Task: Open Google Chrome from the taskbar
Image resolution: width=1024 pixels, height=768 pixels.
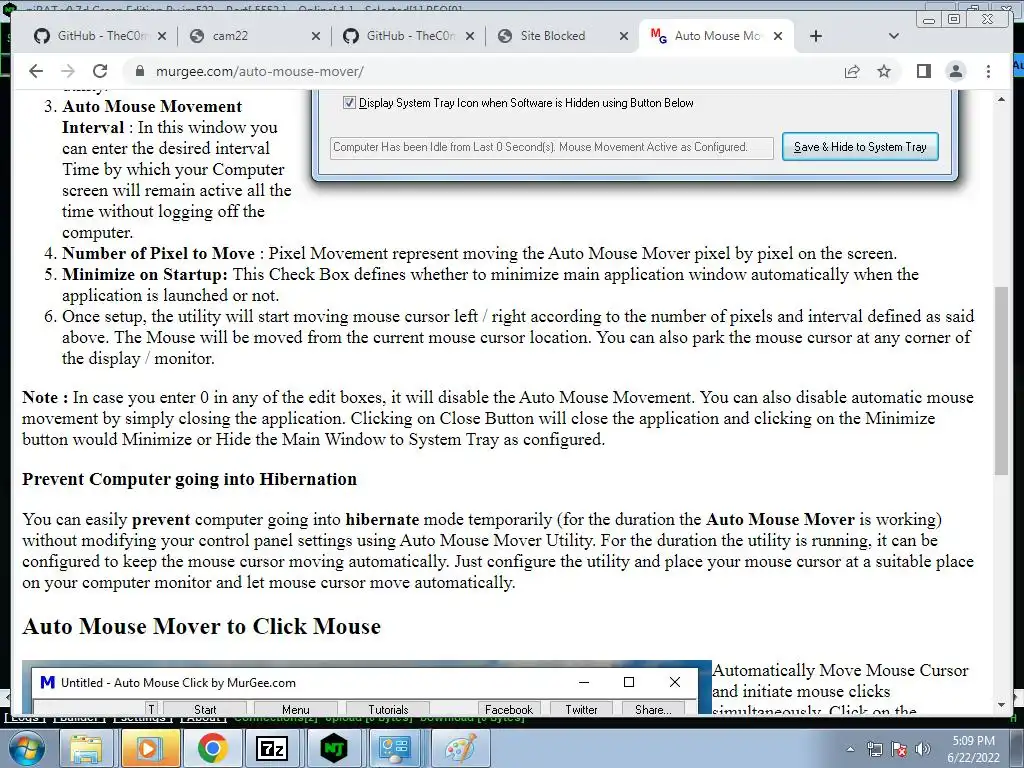Action: pos(211,748)
